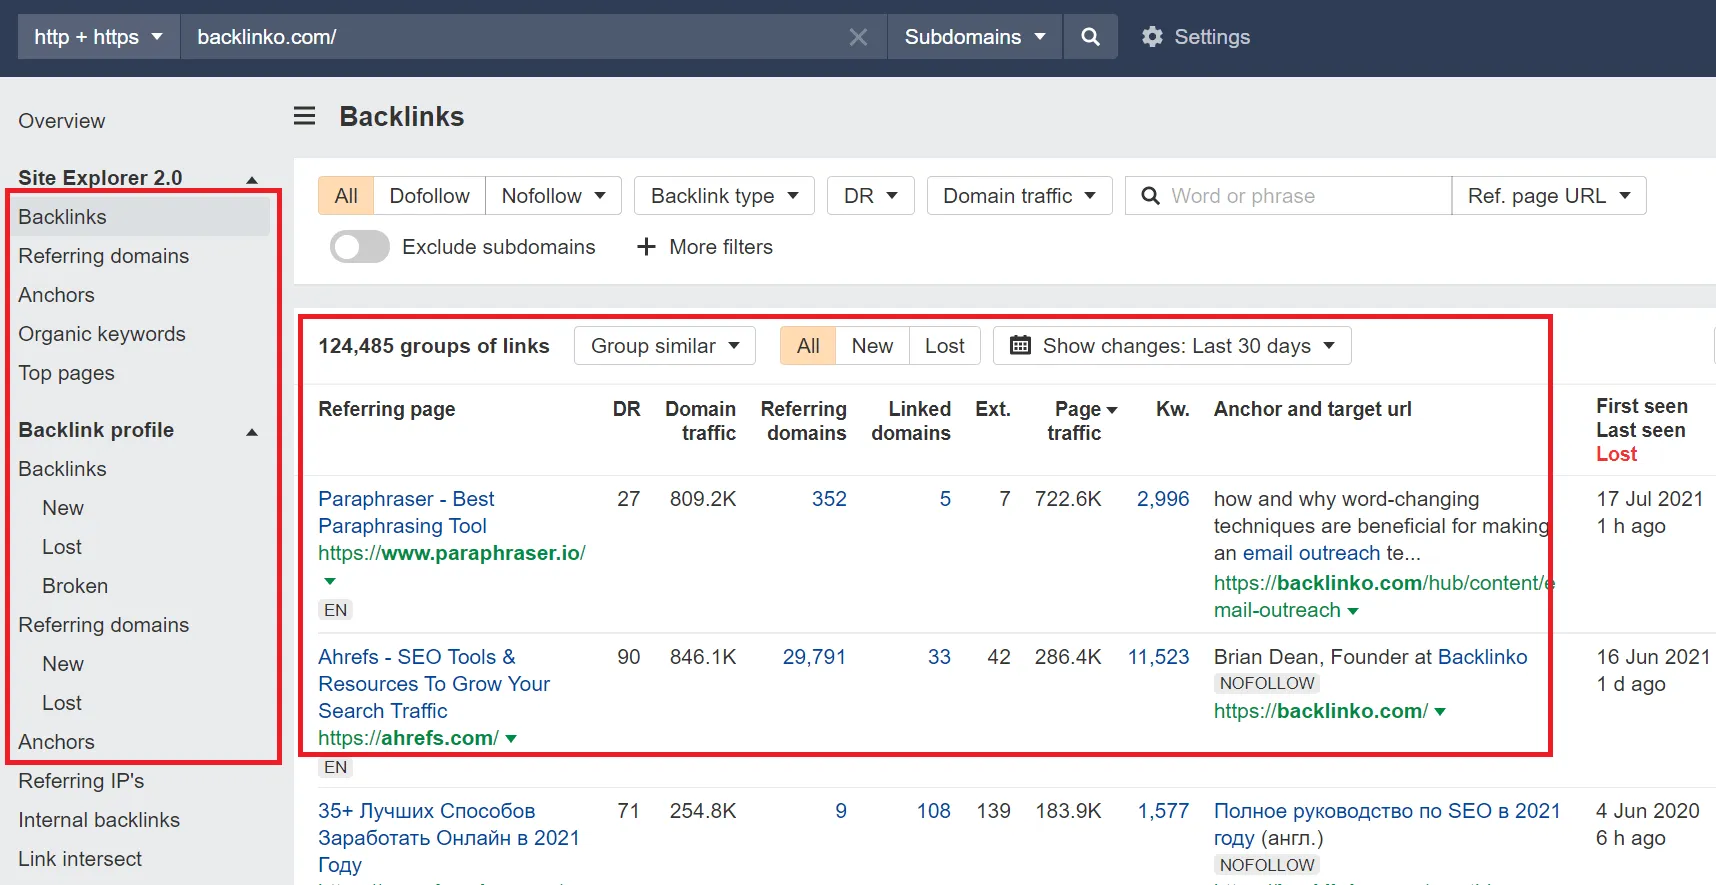Click the calendar icon in Show changes
Viewport: 1716px width, 885px height.
click(x=1020, y=346)
